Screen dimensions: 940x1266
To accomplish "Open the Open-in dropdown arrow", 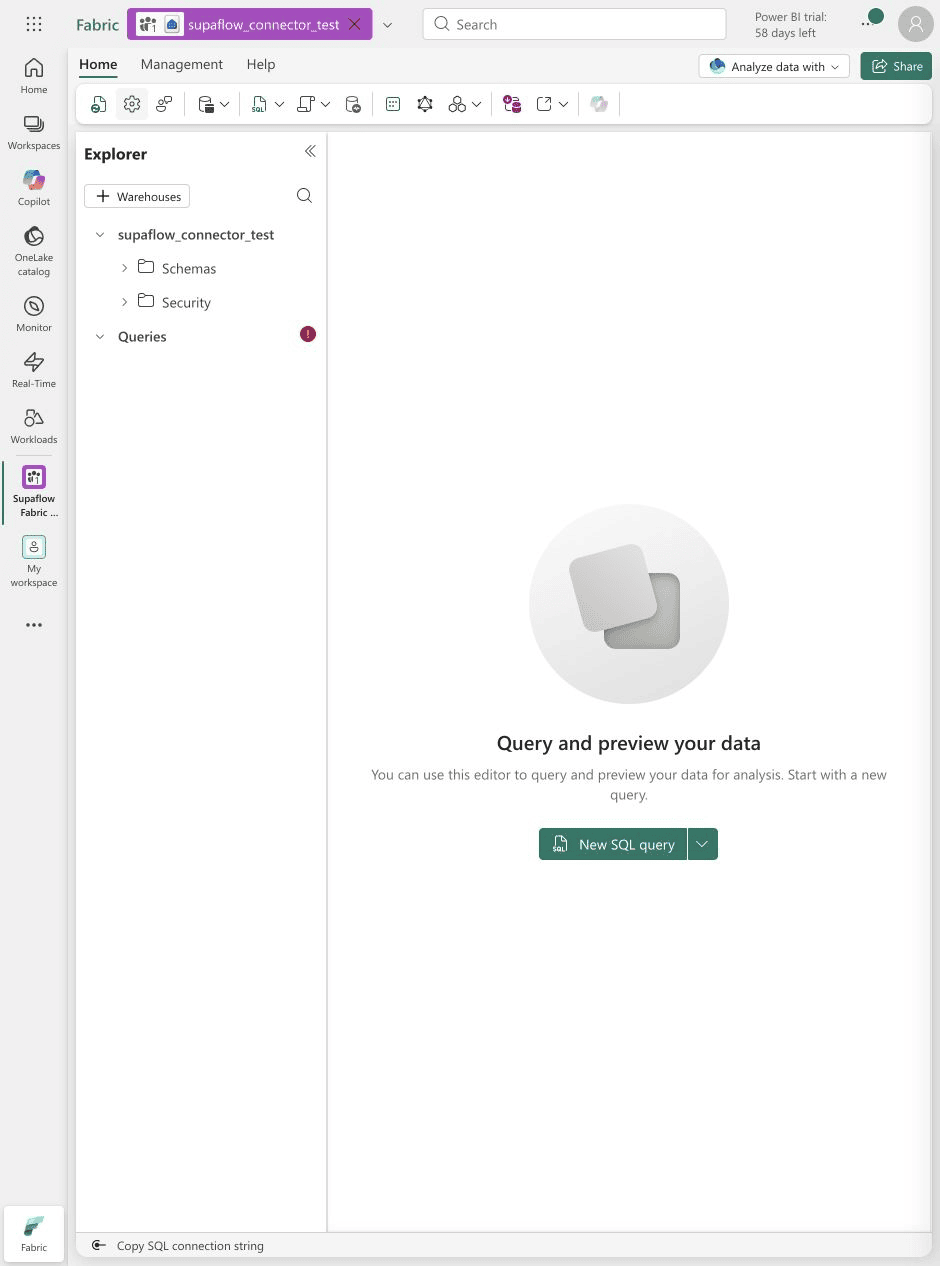I will click(x=564, y=104).
